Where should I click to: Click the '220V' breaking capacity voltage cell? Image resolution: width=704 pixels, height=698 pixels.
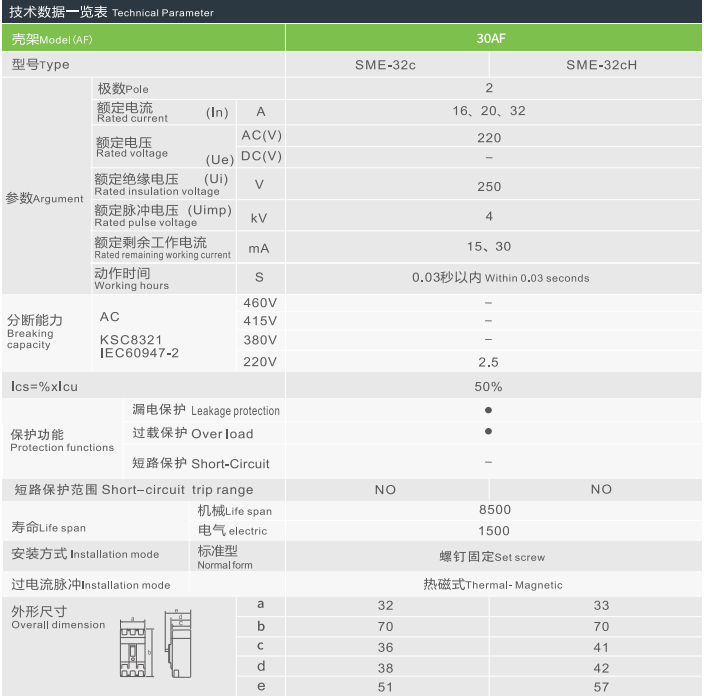[x=260, y=362]
